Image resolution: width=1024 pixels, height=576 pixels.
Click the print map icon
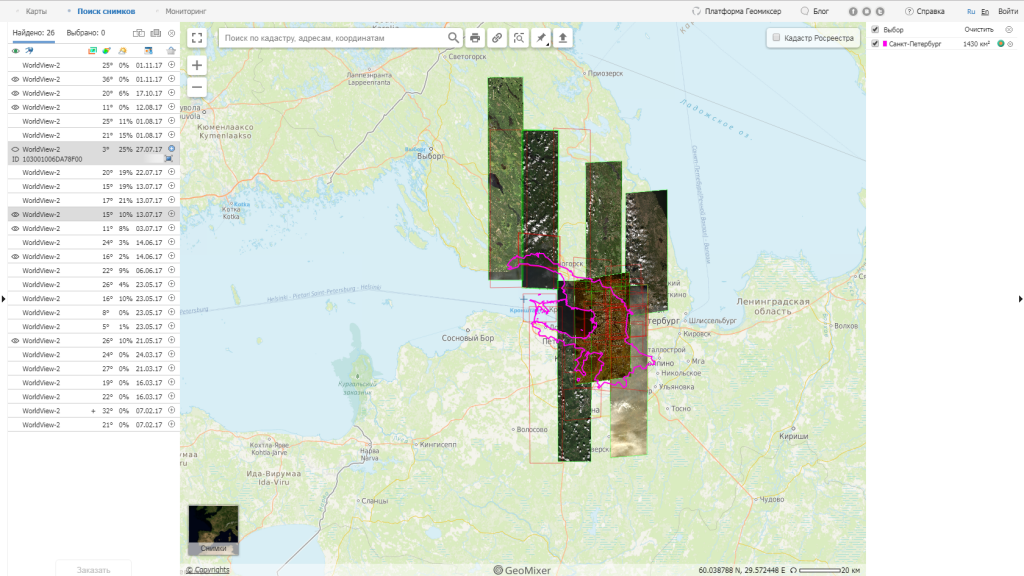coord(475,38)
